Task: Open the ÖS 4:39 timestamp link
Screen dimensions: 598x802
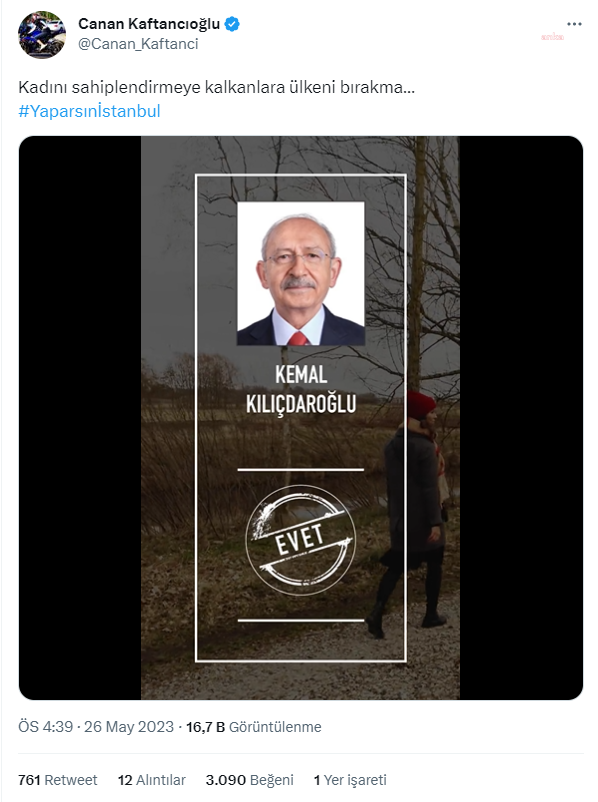Action: point(45,727)
